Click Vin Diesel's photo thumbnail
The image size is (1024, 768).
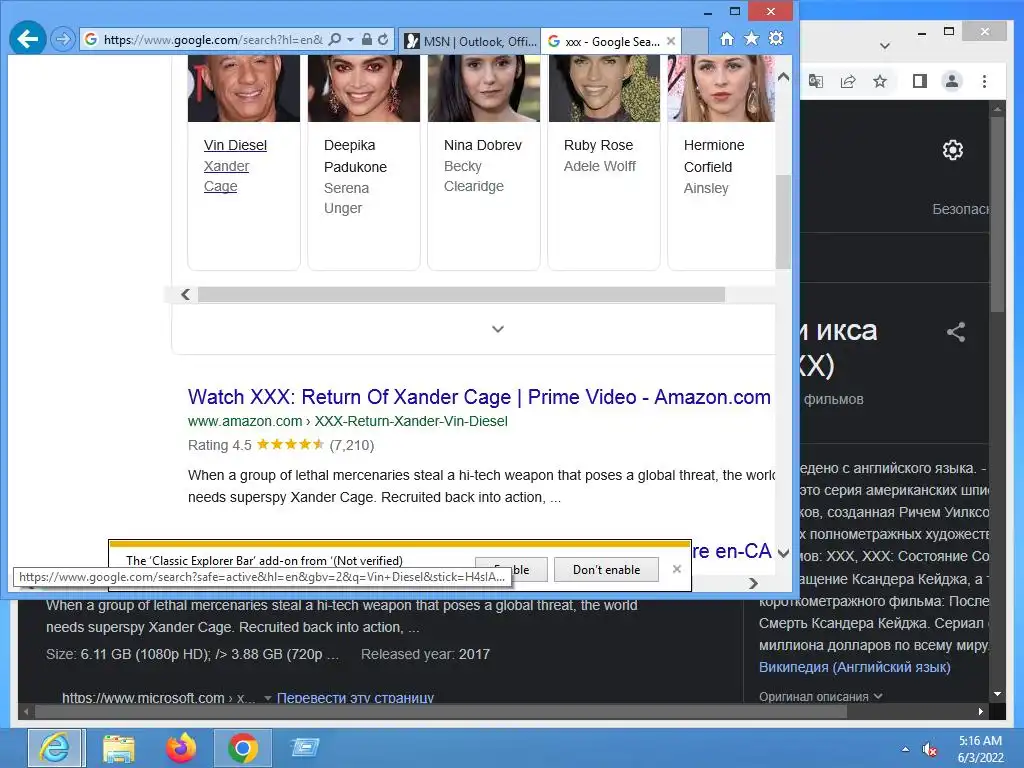(244, 88)
